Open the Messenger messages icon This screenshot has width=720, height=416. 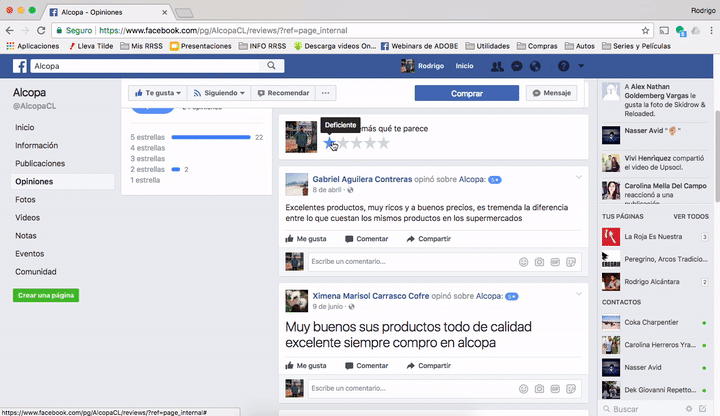coord(517,66)
